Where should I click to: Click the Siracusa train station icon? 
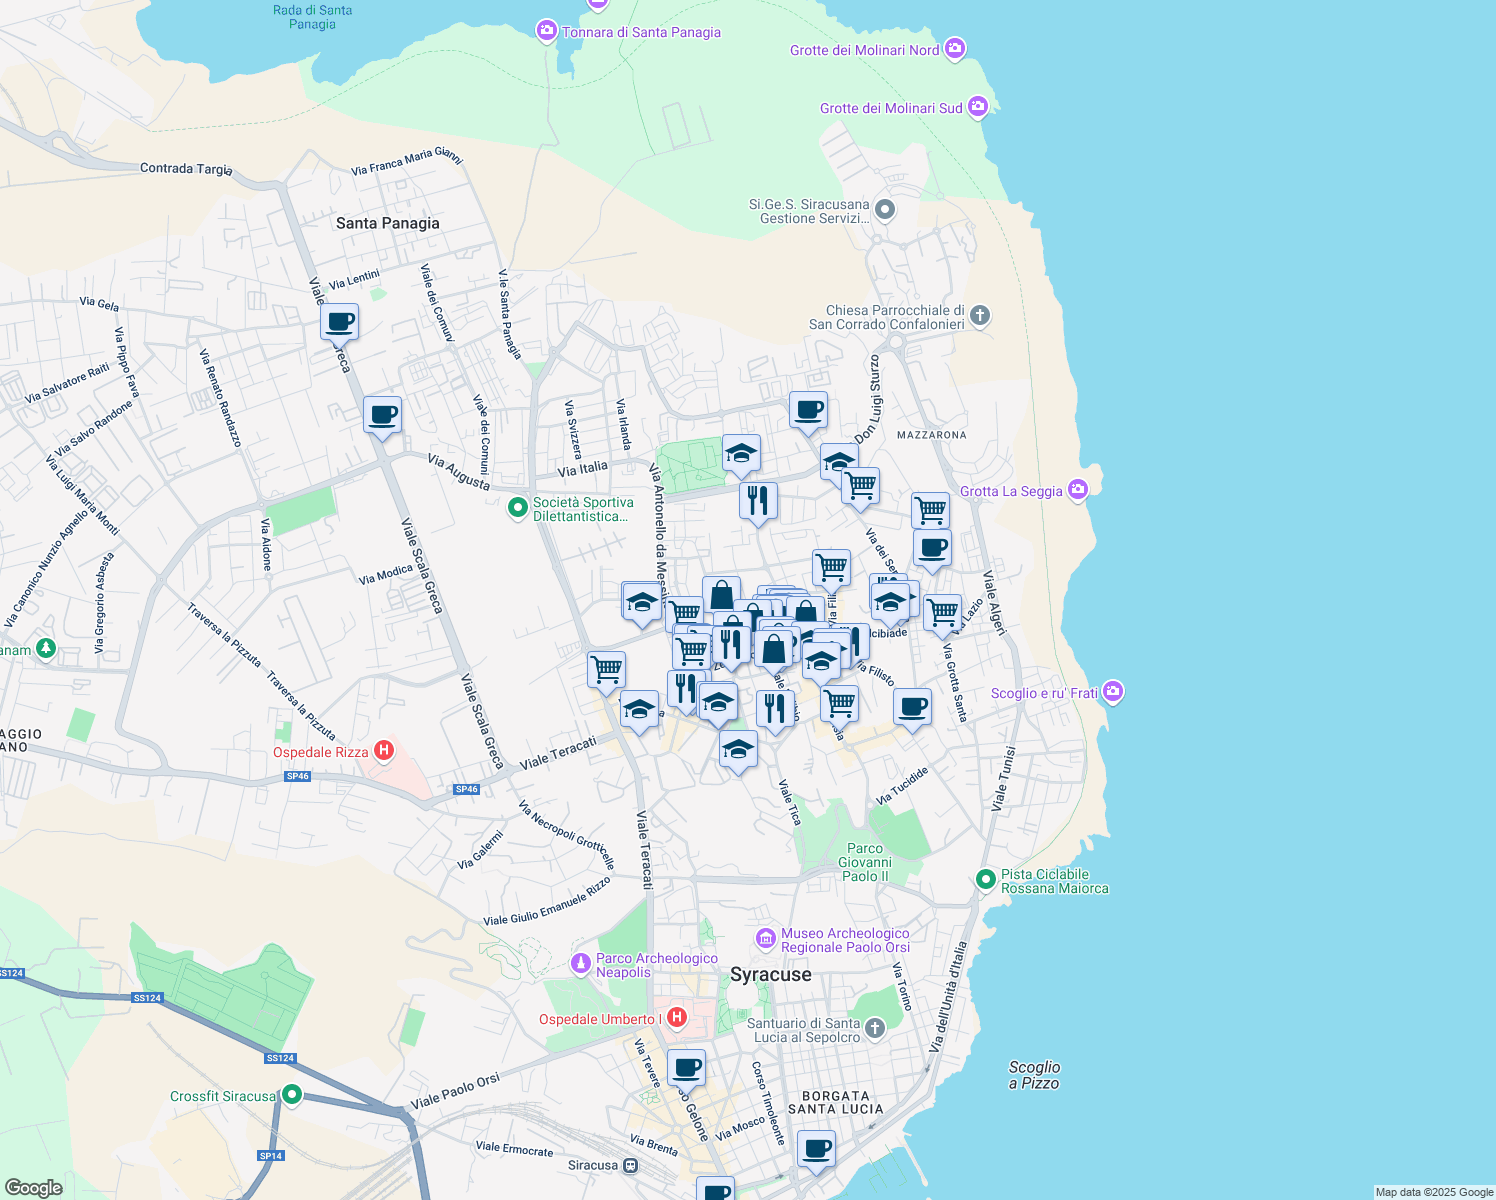630,1165
